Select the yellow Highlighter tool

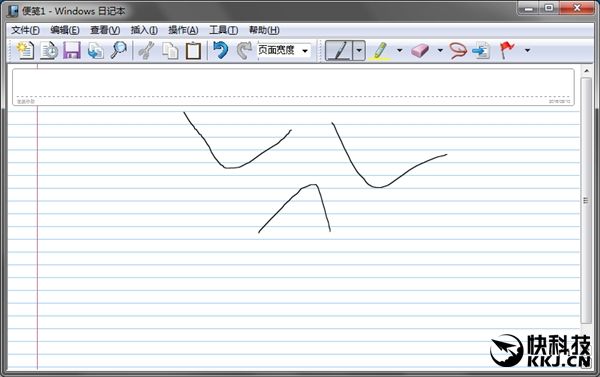pyautogui.click(x=380, y=50)
